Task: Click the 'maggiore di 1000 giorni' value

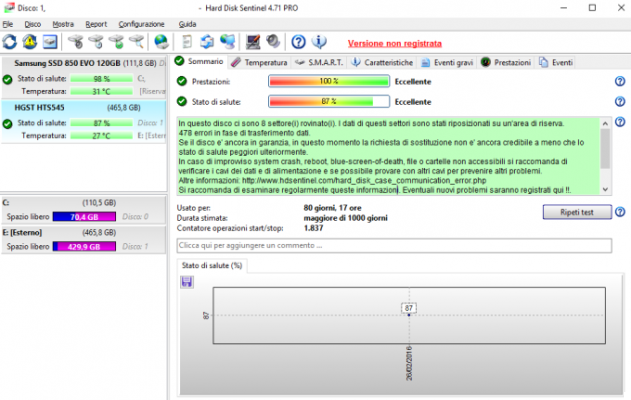Action: (345, 218)
